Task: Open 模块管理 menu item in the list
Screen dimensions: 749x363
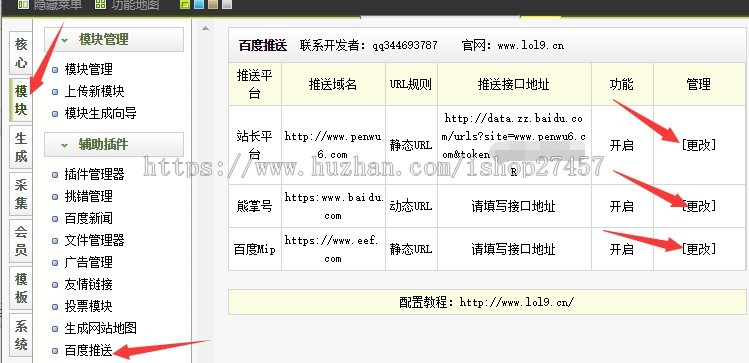Action: pos(88,69)
